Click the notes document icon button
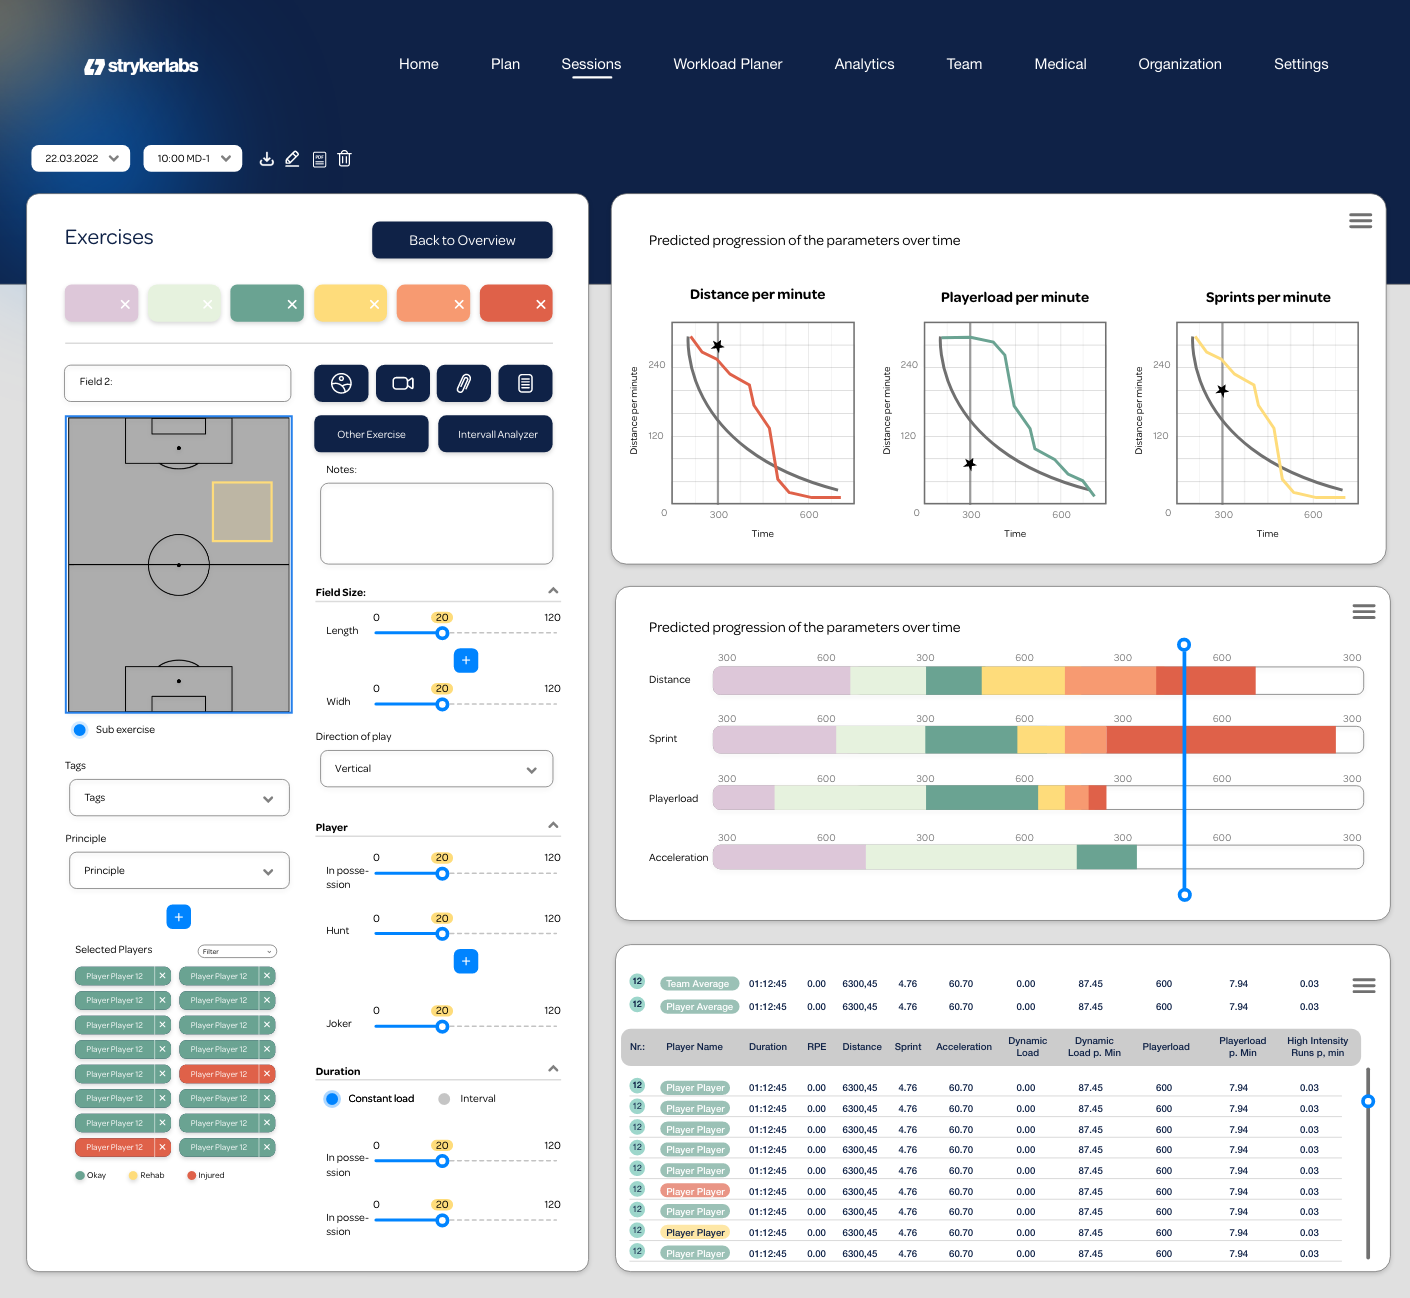The height and width of the screenshot is (1298, 1410). (x=526, y=383)
